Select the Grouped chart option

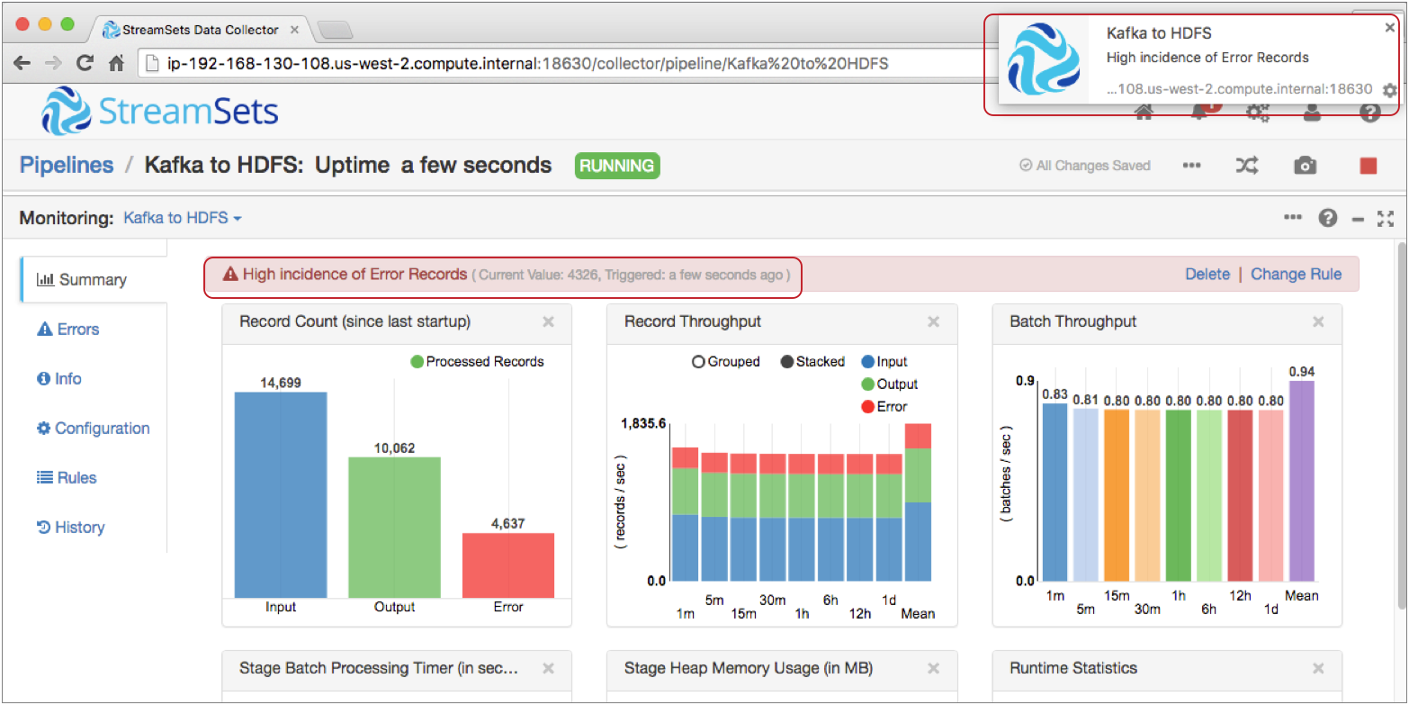[698, 362]
